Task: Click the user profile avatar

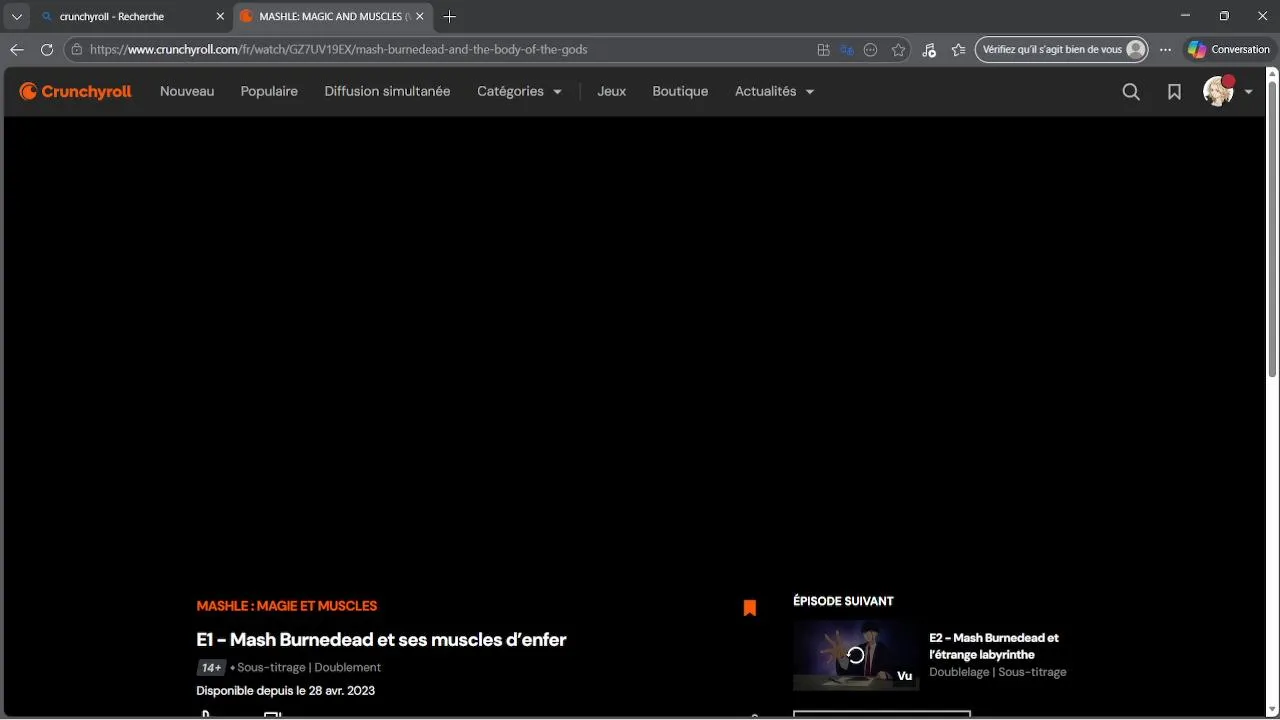Action: pyautogui.click(x=1218, y=91)
